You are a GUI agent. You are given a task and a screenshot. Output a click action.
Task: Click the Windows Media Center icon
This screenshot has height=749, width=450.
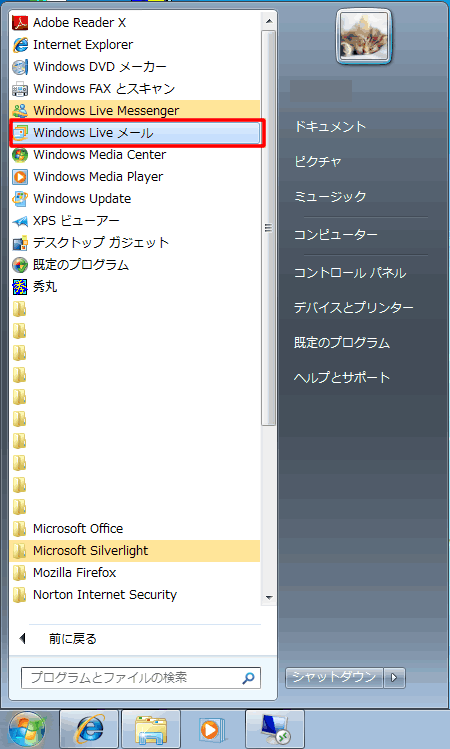point(20,154)
